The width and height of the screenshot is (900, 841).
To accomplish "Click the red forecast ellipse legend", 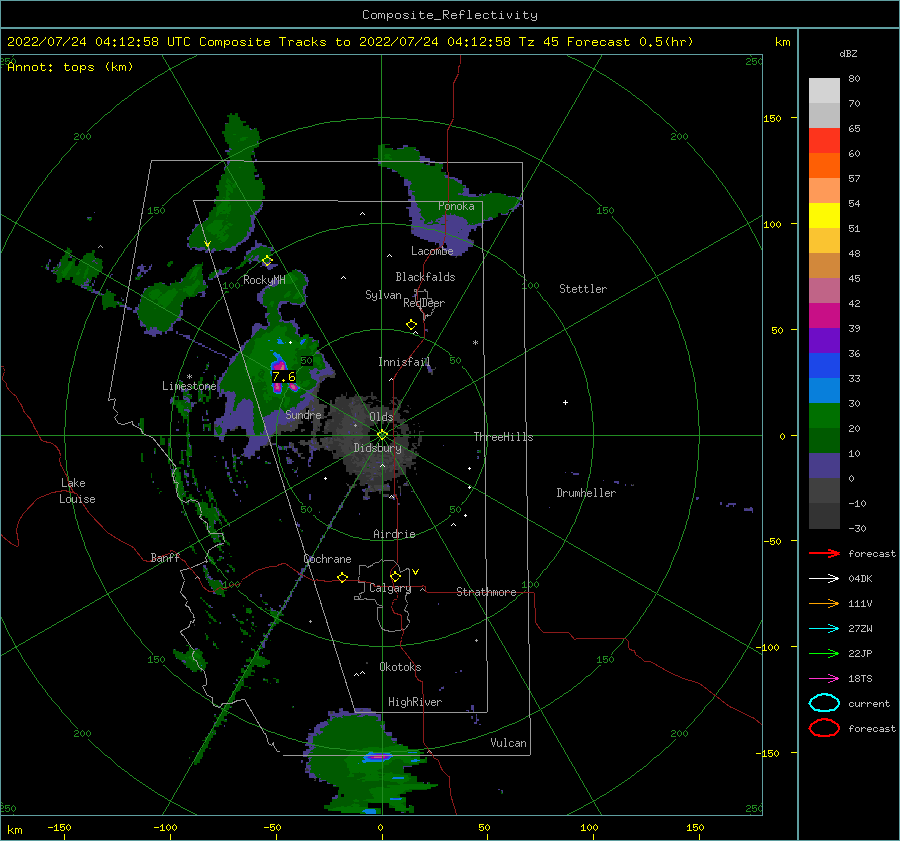I will point(824,728).
